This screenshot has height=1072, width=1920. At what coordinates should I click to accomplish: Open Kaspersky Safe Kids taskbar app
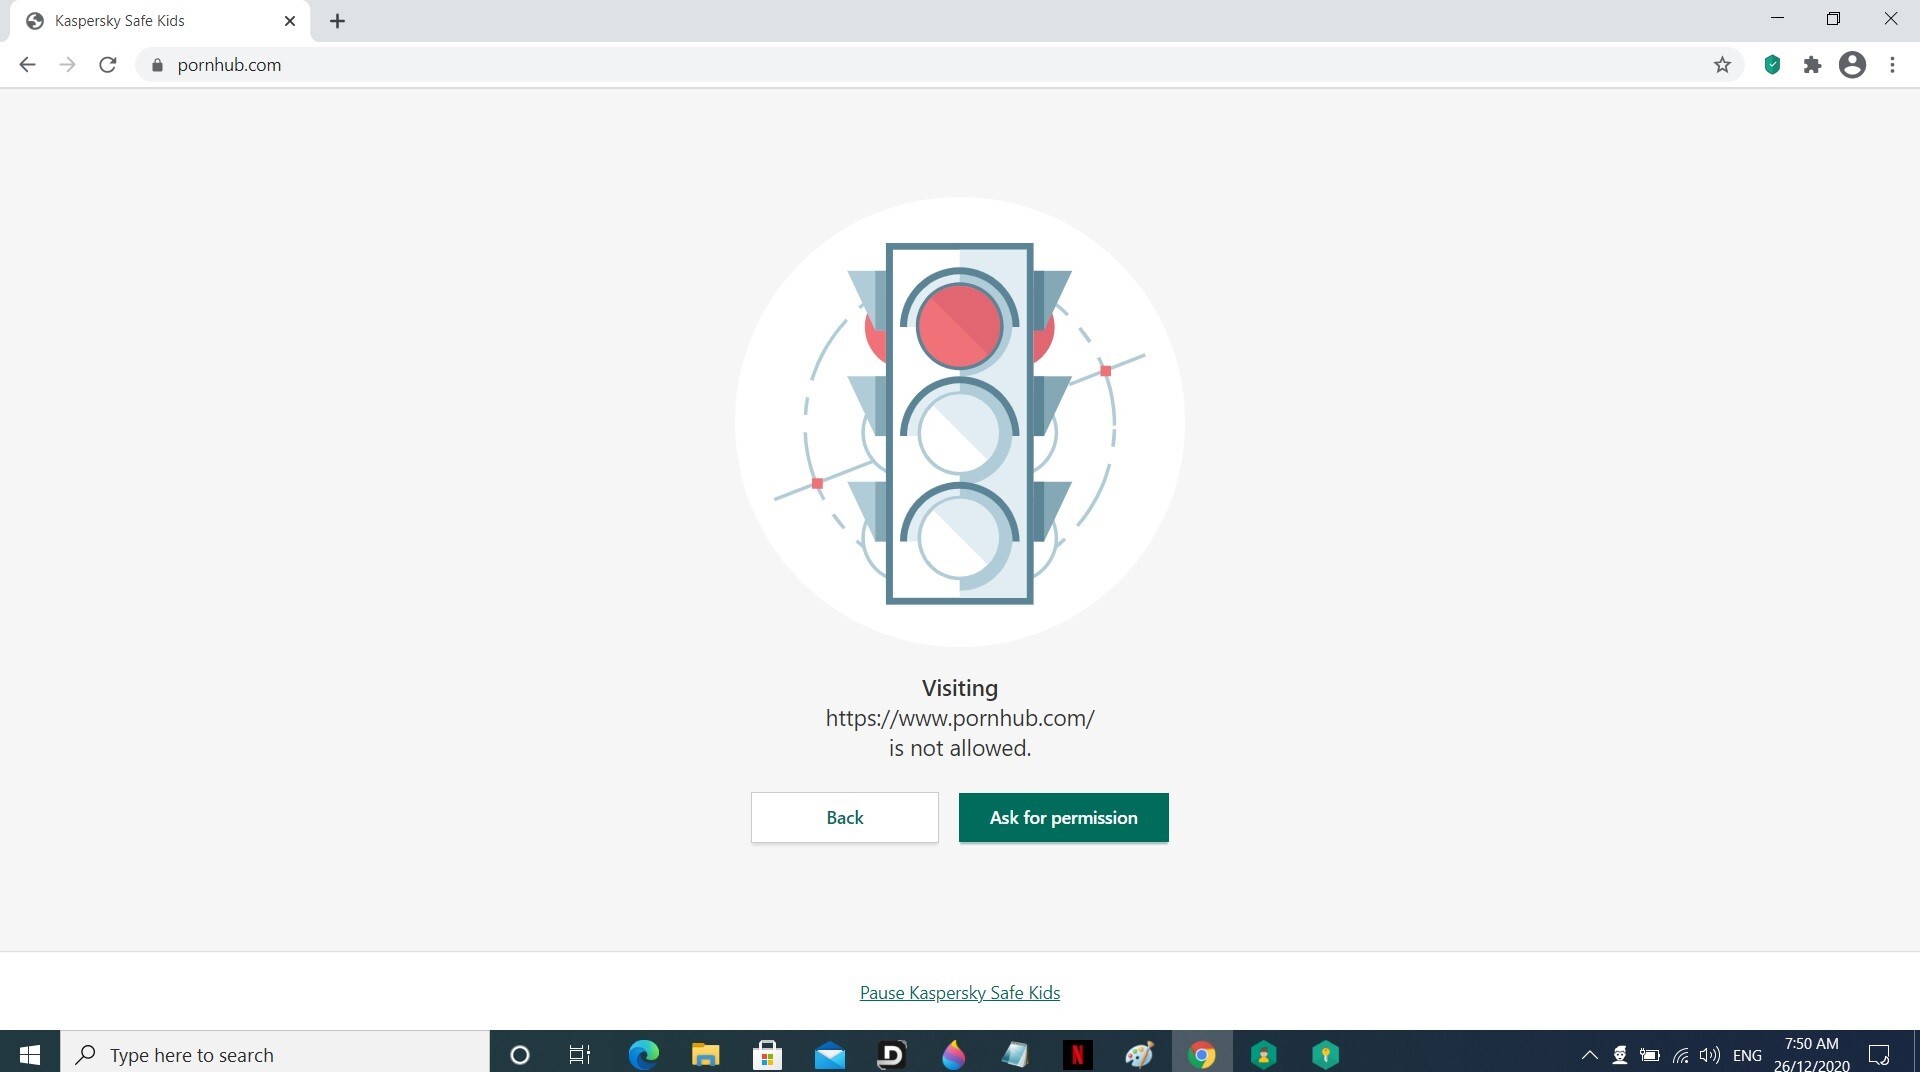coord(1264,1054)
